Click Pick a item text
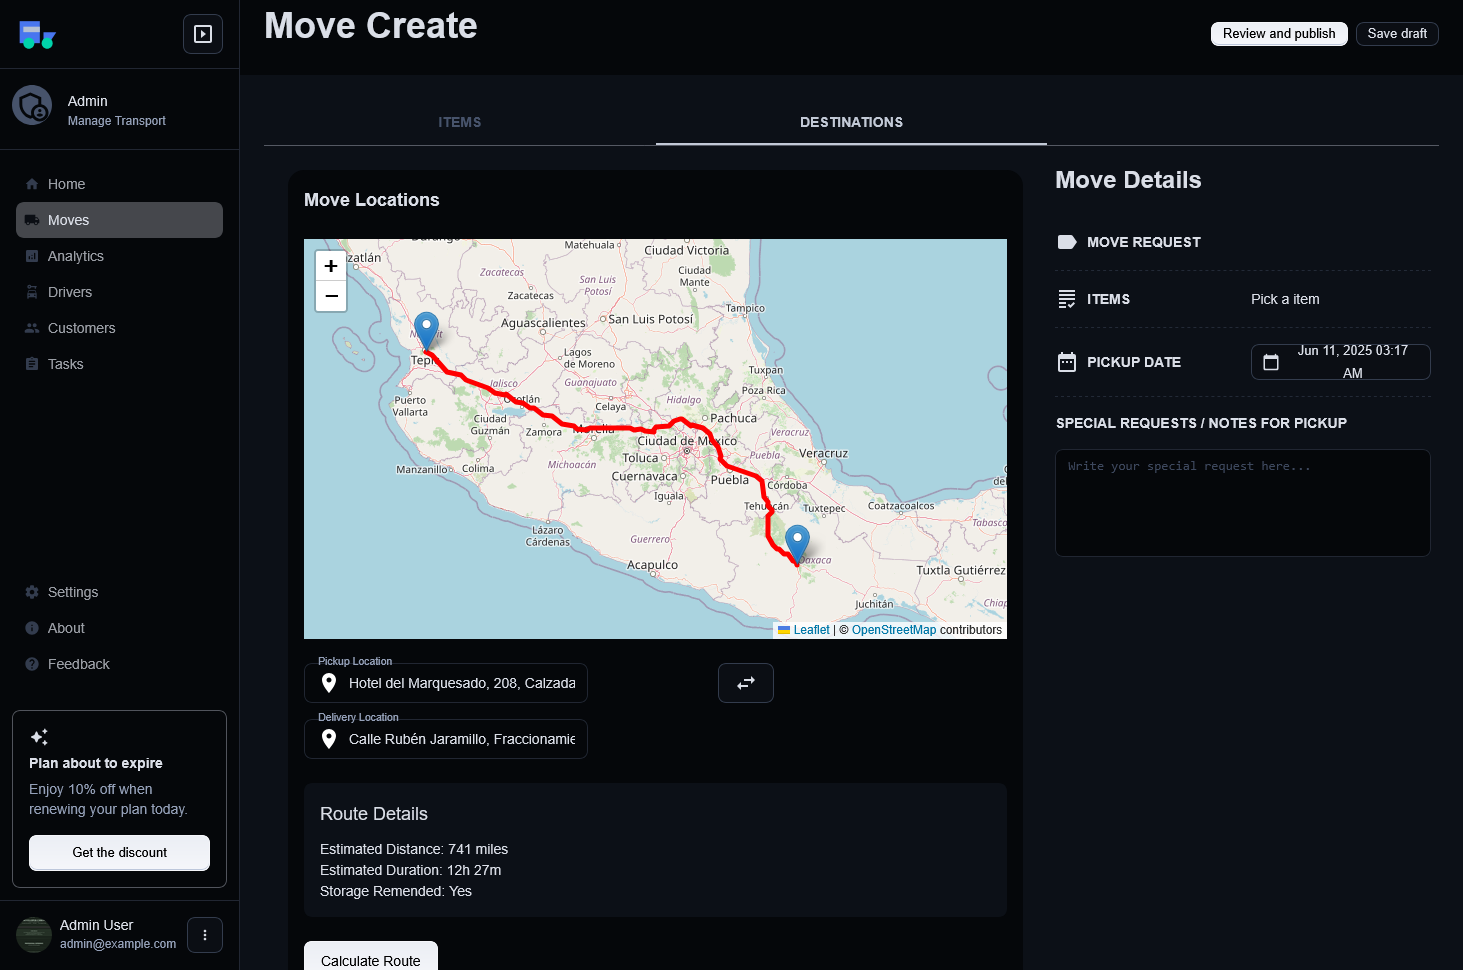The width and height of the screenshot is (1463, 970). tap(1285, 299)
